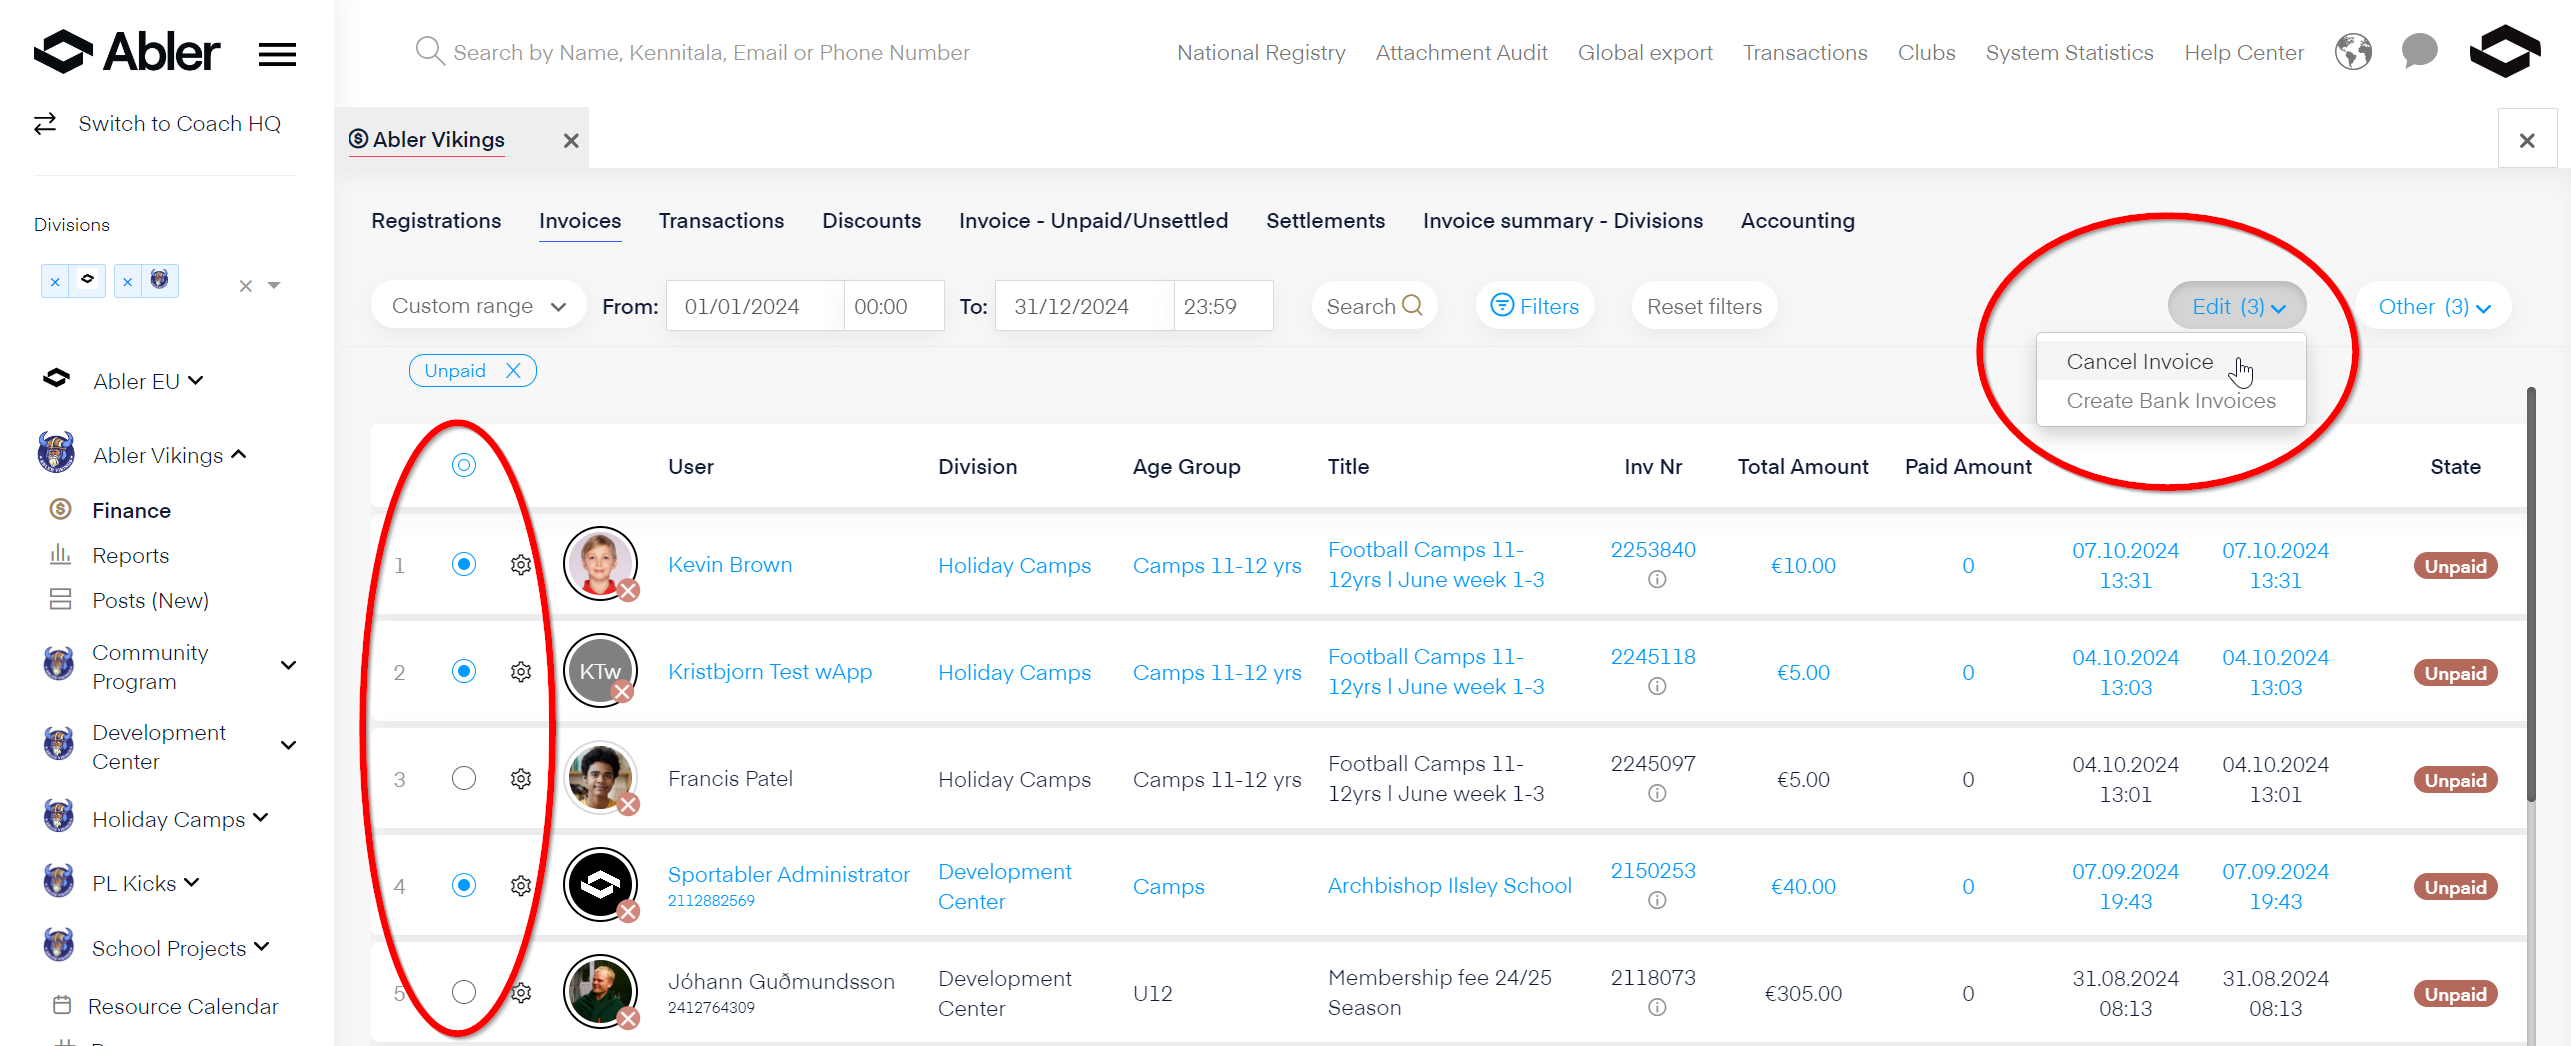Click the To date field 31/12/2024
Viewport: 2571px width, 1046px height.
point(1084,307)
